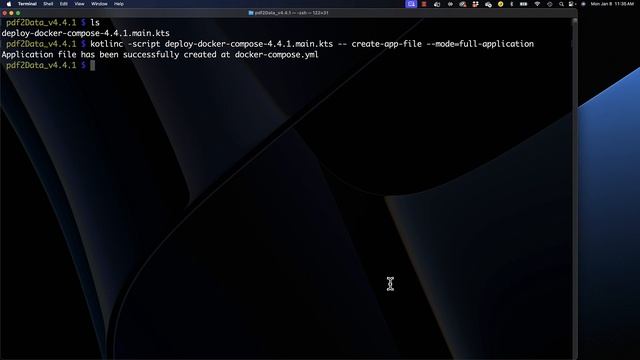Click the window title 'pdf2Data_v4.4.1'

tap(273, 13)
